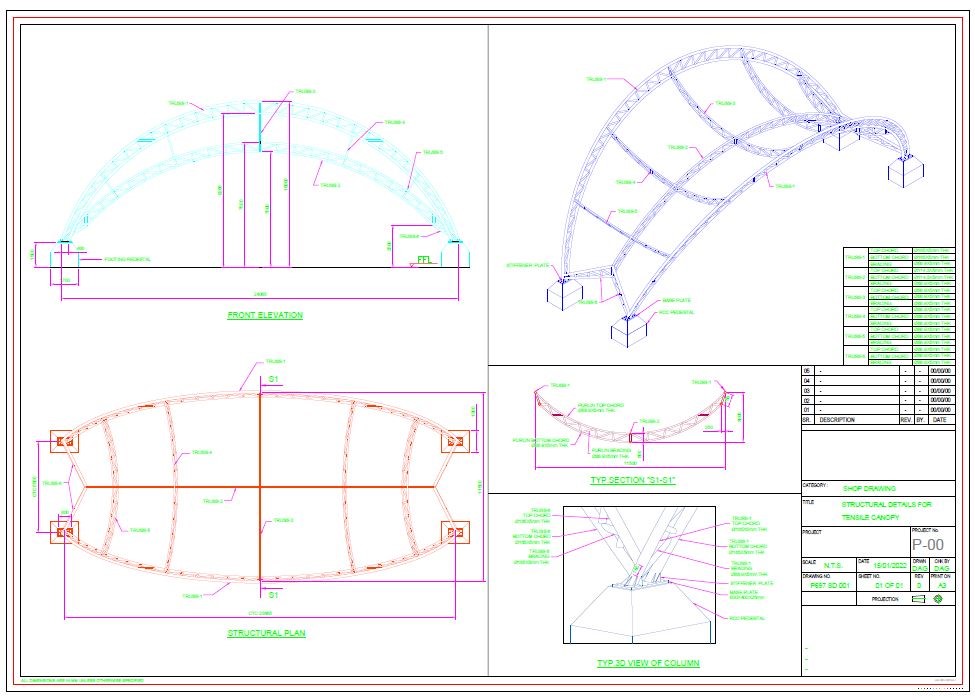This screenshot has height=700, width=975.
Task: Click the A3 print size value
Action: 942,585
